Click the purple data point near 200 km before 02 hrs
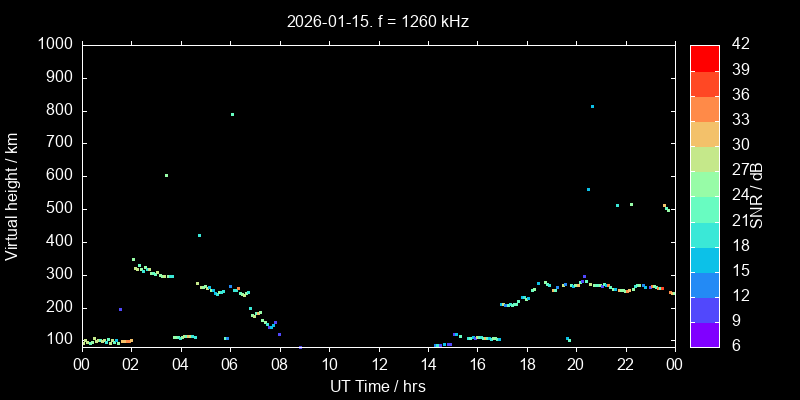 tap(120, 310)
